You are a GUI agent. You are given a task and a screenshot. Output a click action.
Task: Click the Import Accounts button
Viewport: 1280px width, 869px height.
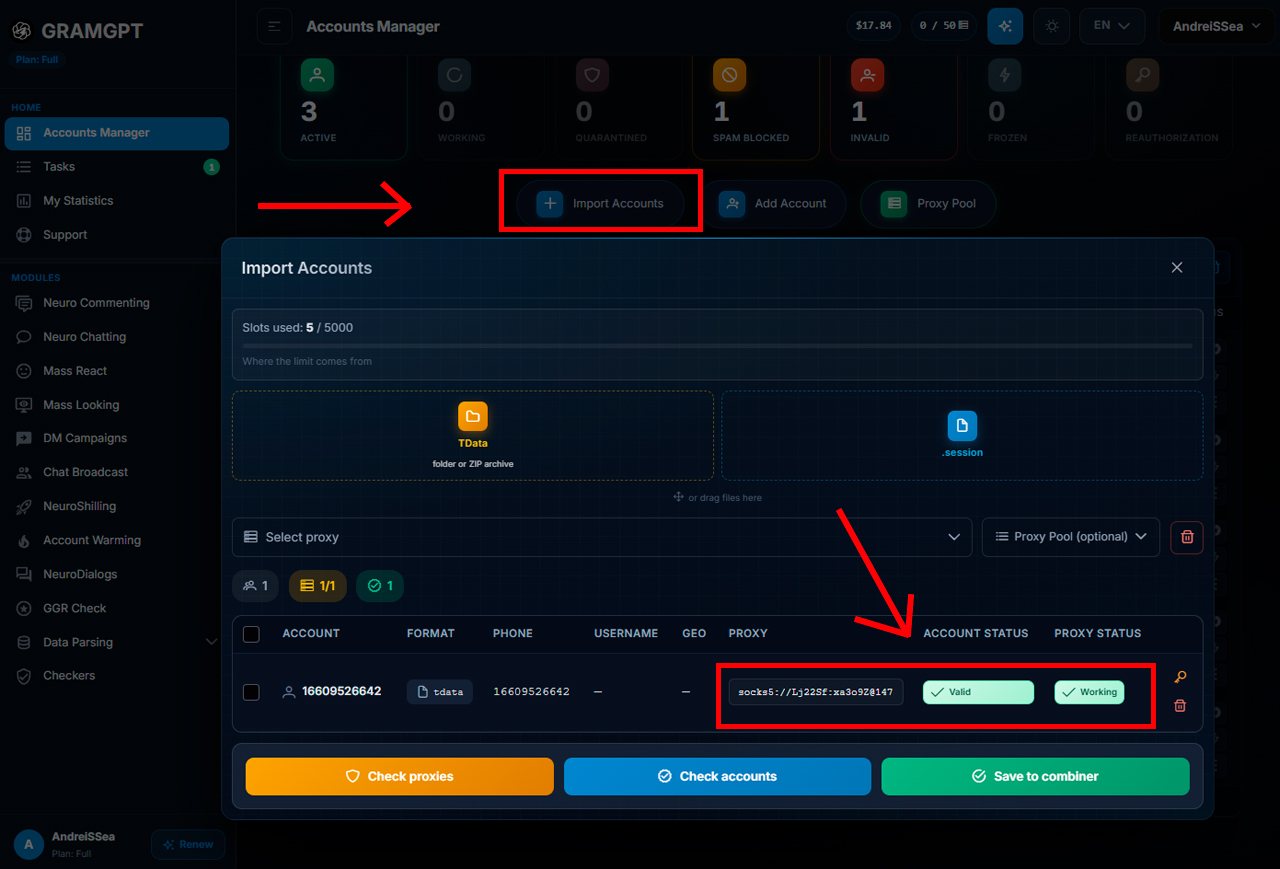(600, 203)
